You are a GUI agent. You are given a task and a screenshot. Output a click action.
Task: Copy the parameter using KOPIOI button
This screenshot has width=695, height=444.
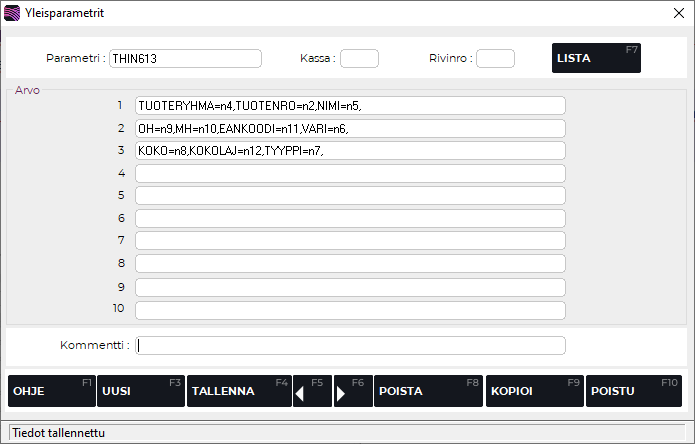[x=534, y=392]
